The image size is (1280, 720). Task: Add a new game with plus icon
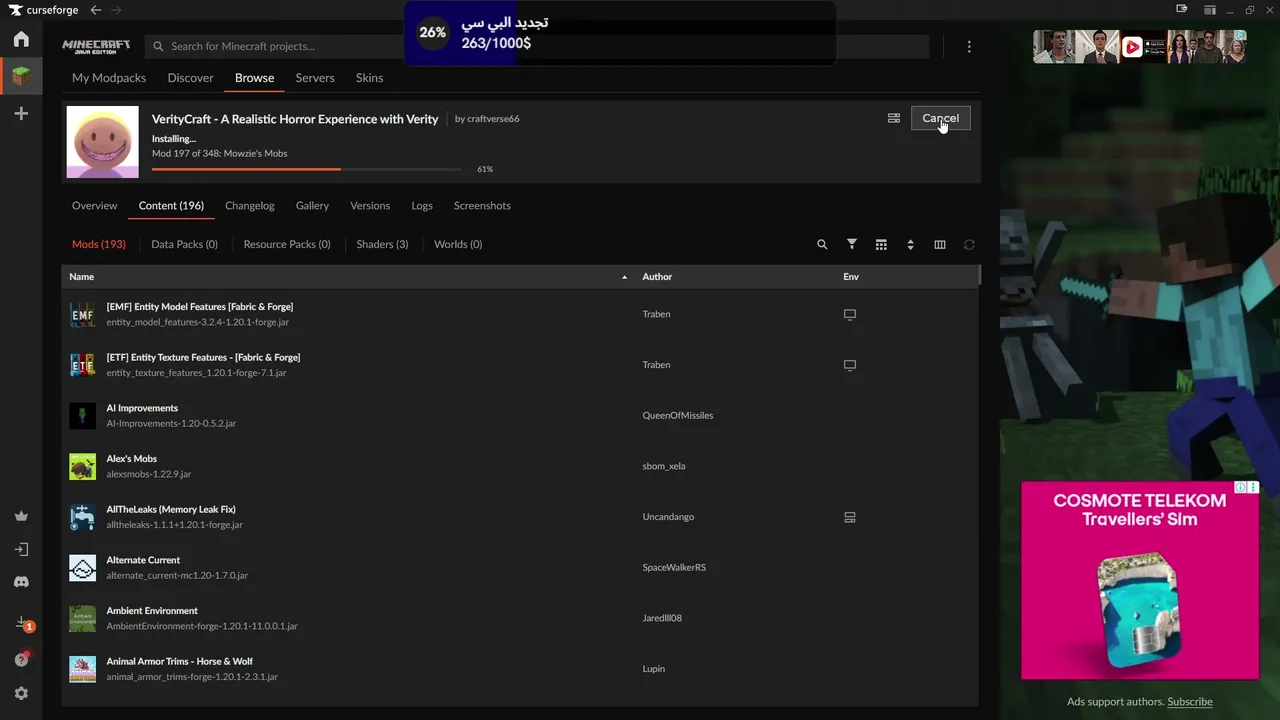pos(21,114)
